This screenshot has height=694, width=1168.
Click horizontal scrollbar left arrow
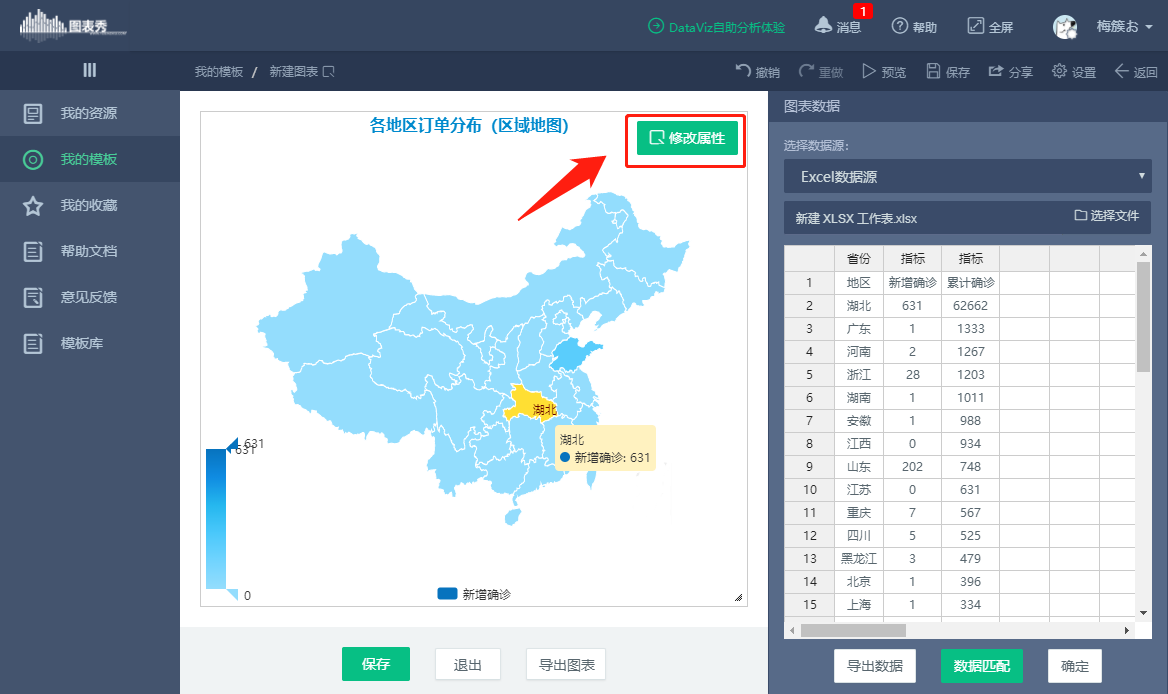coord(792,631)
